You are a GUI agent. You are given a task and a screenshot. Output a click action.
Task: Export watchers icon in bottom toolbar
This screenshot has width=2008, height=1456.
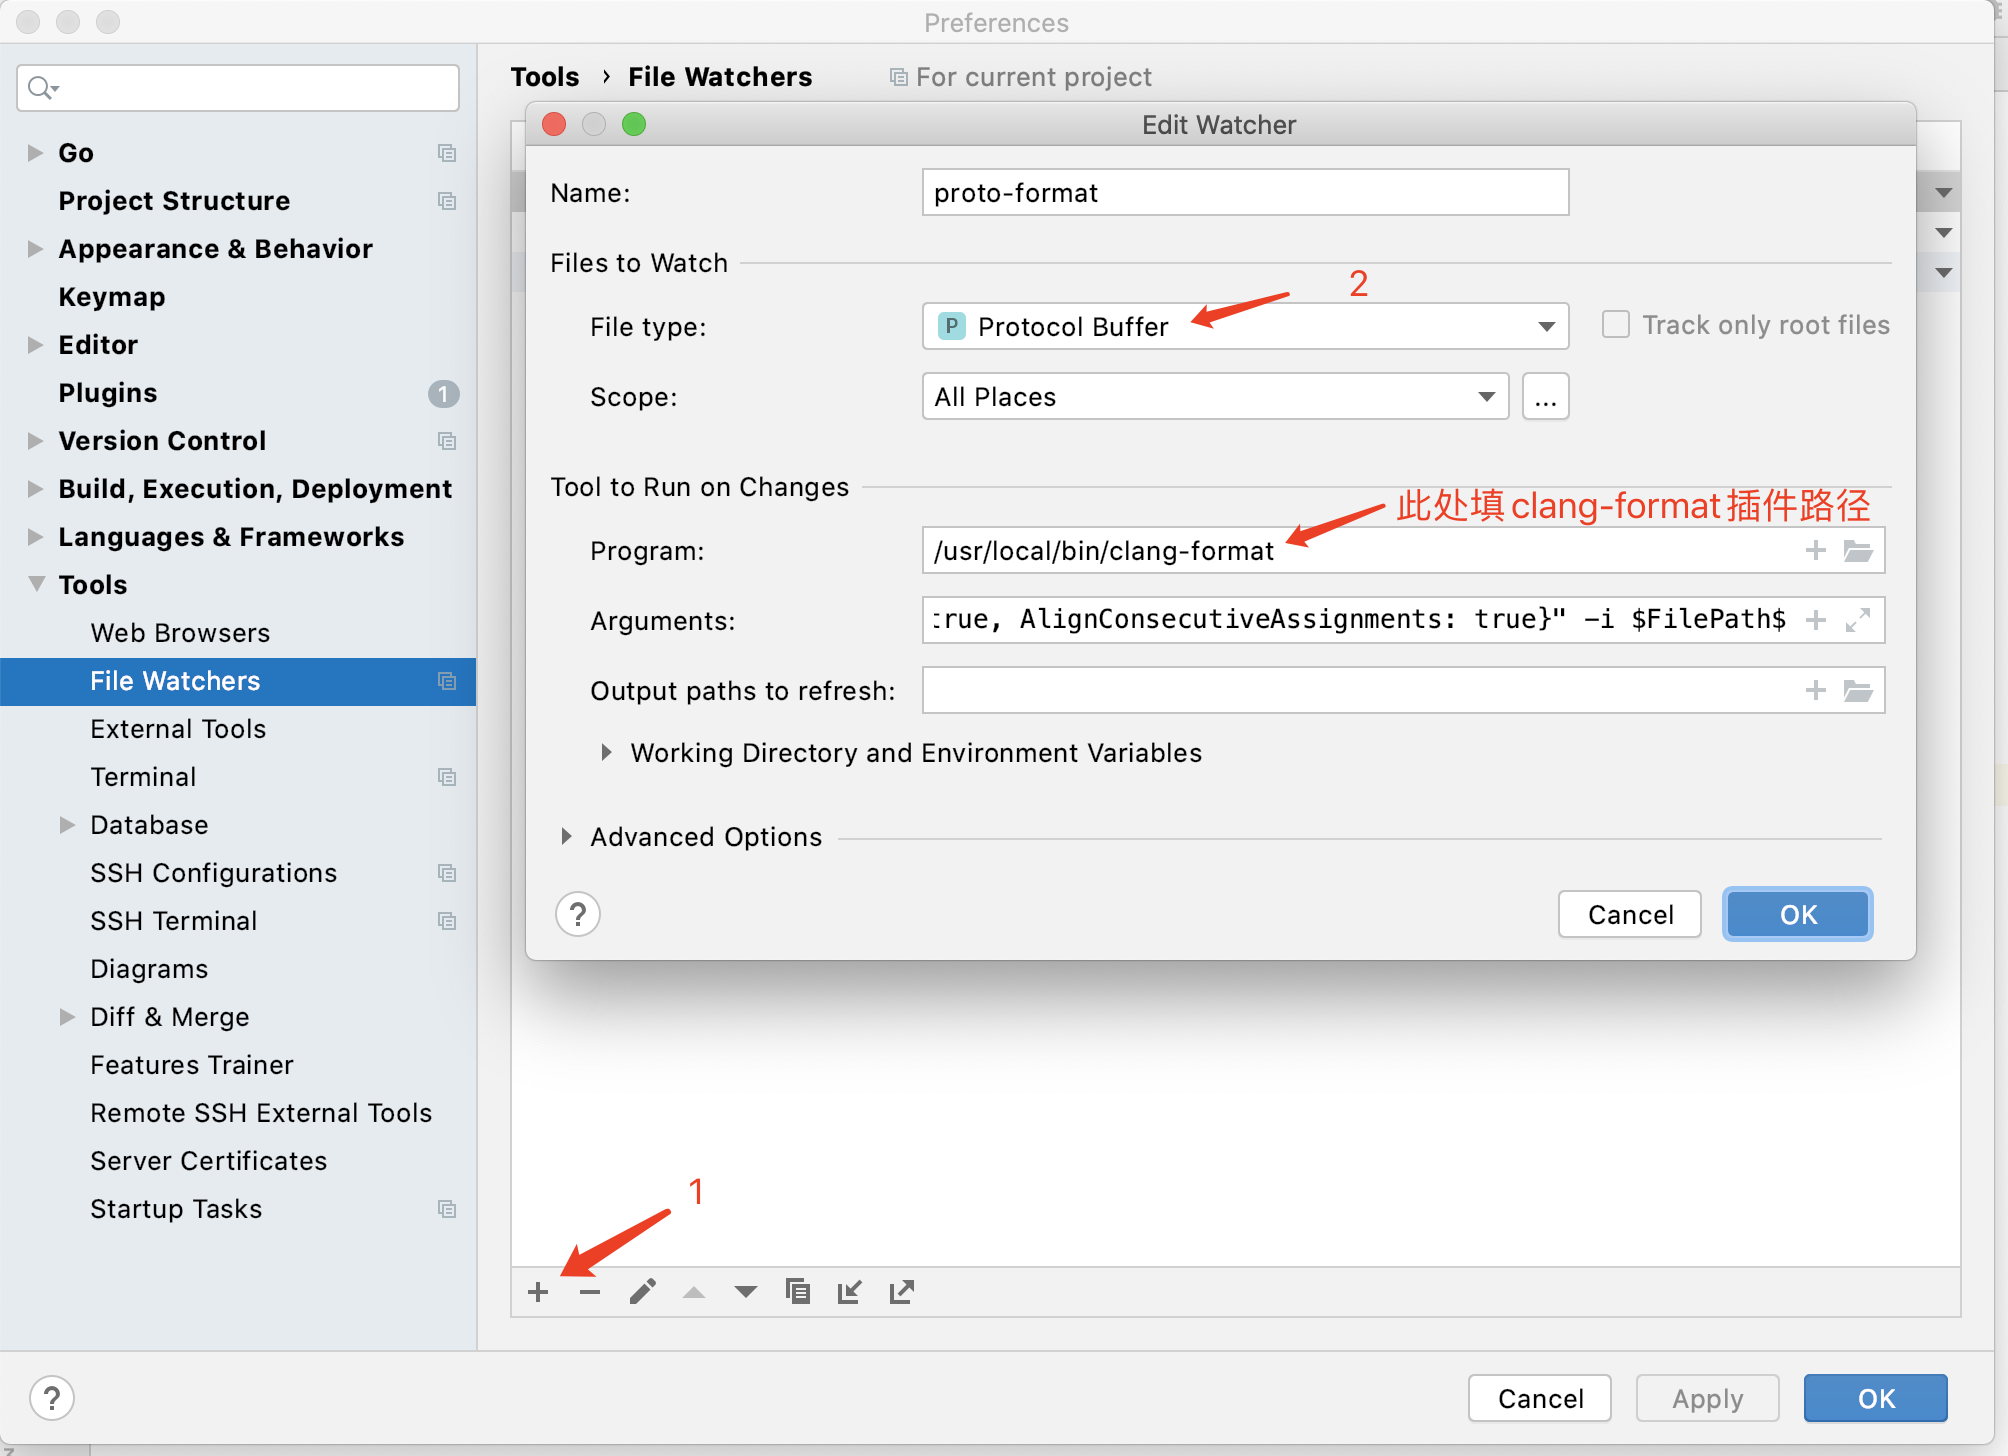click(901, 1292)
